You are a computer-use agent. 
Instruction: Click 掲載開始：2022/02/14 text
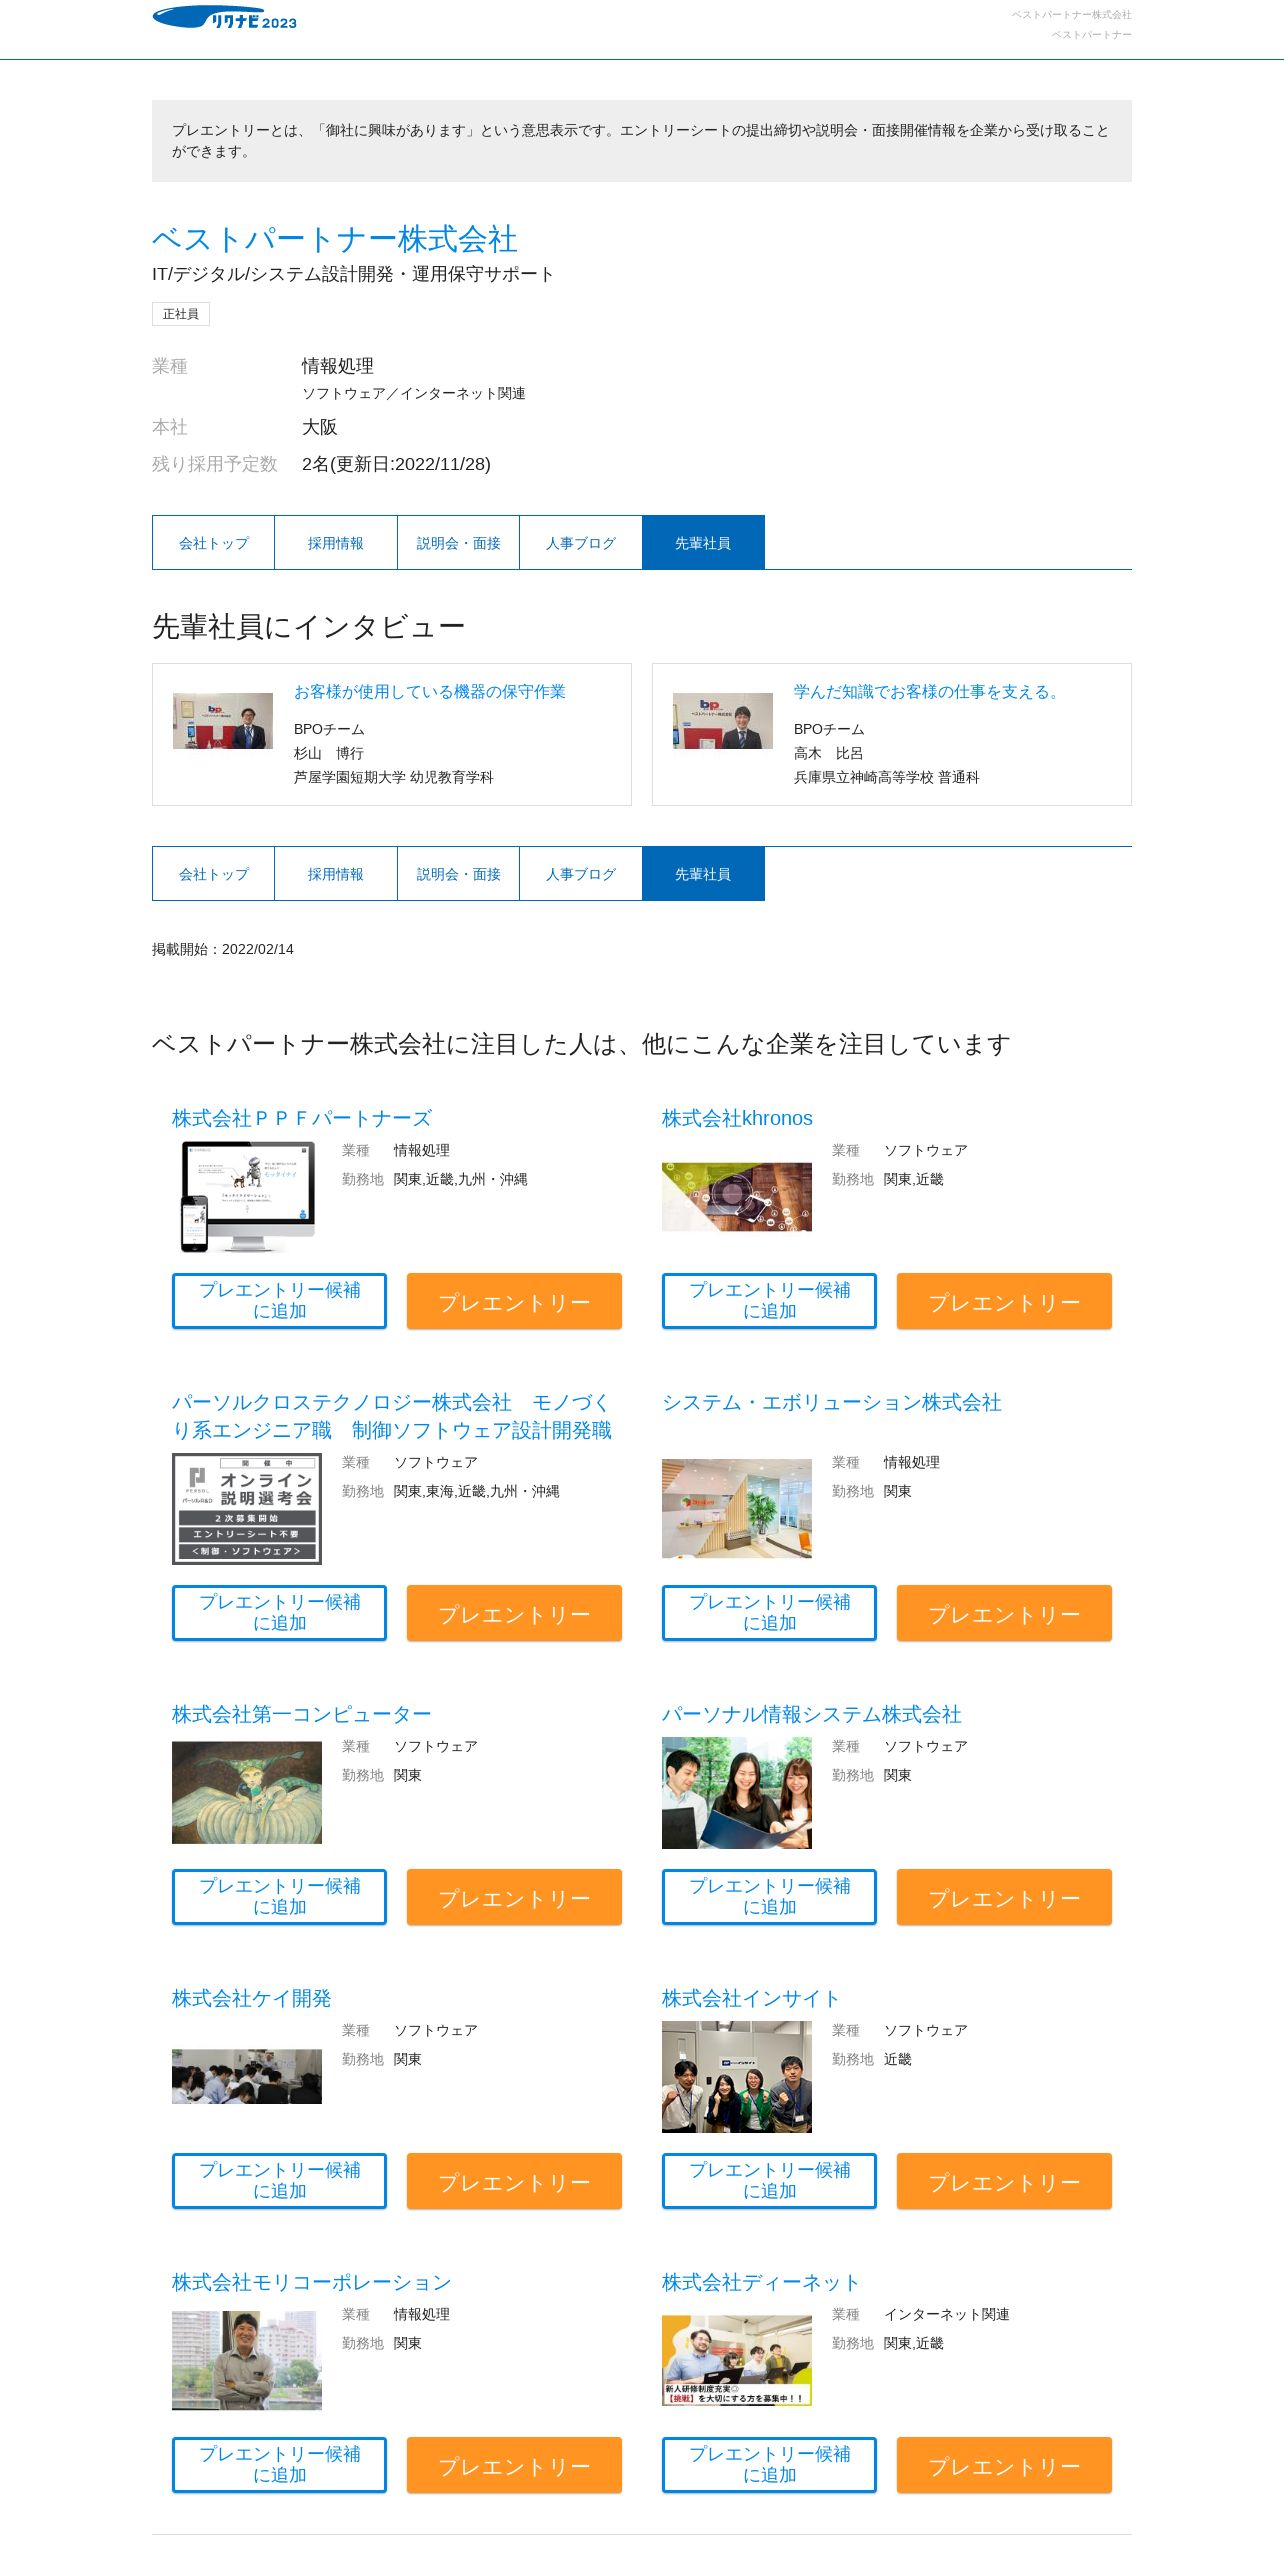coord(223,949)
